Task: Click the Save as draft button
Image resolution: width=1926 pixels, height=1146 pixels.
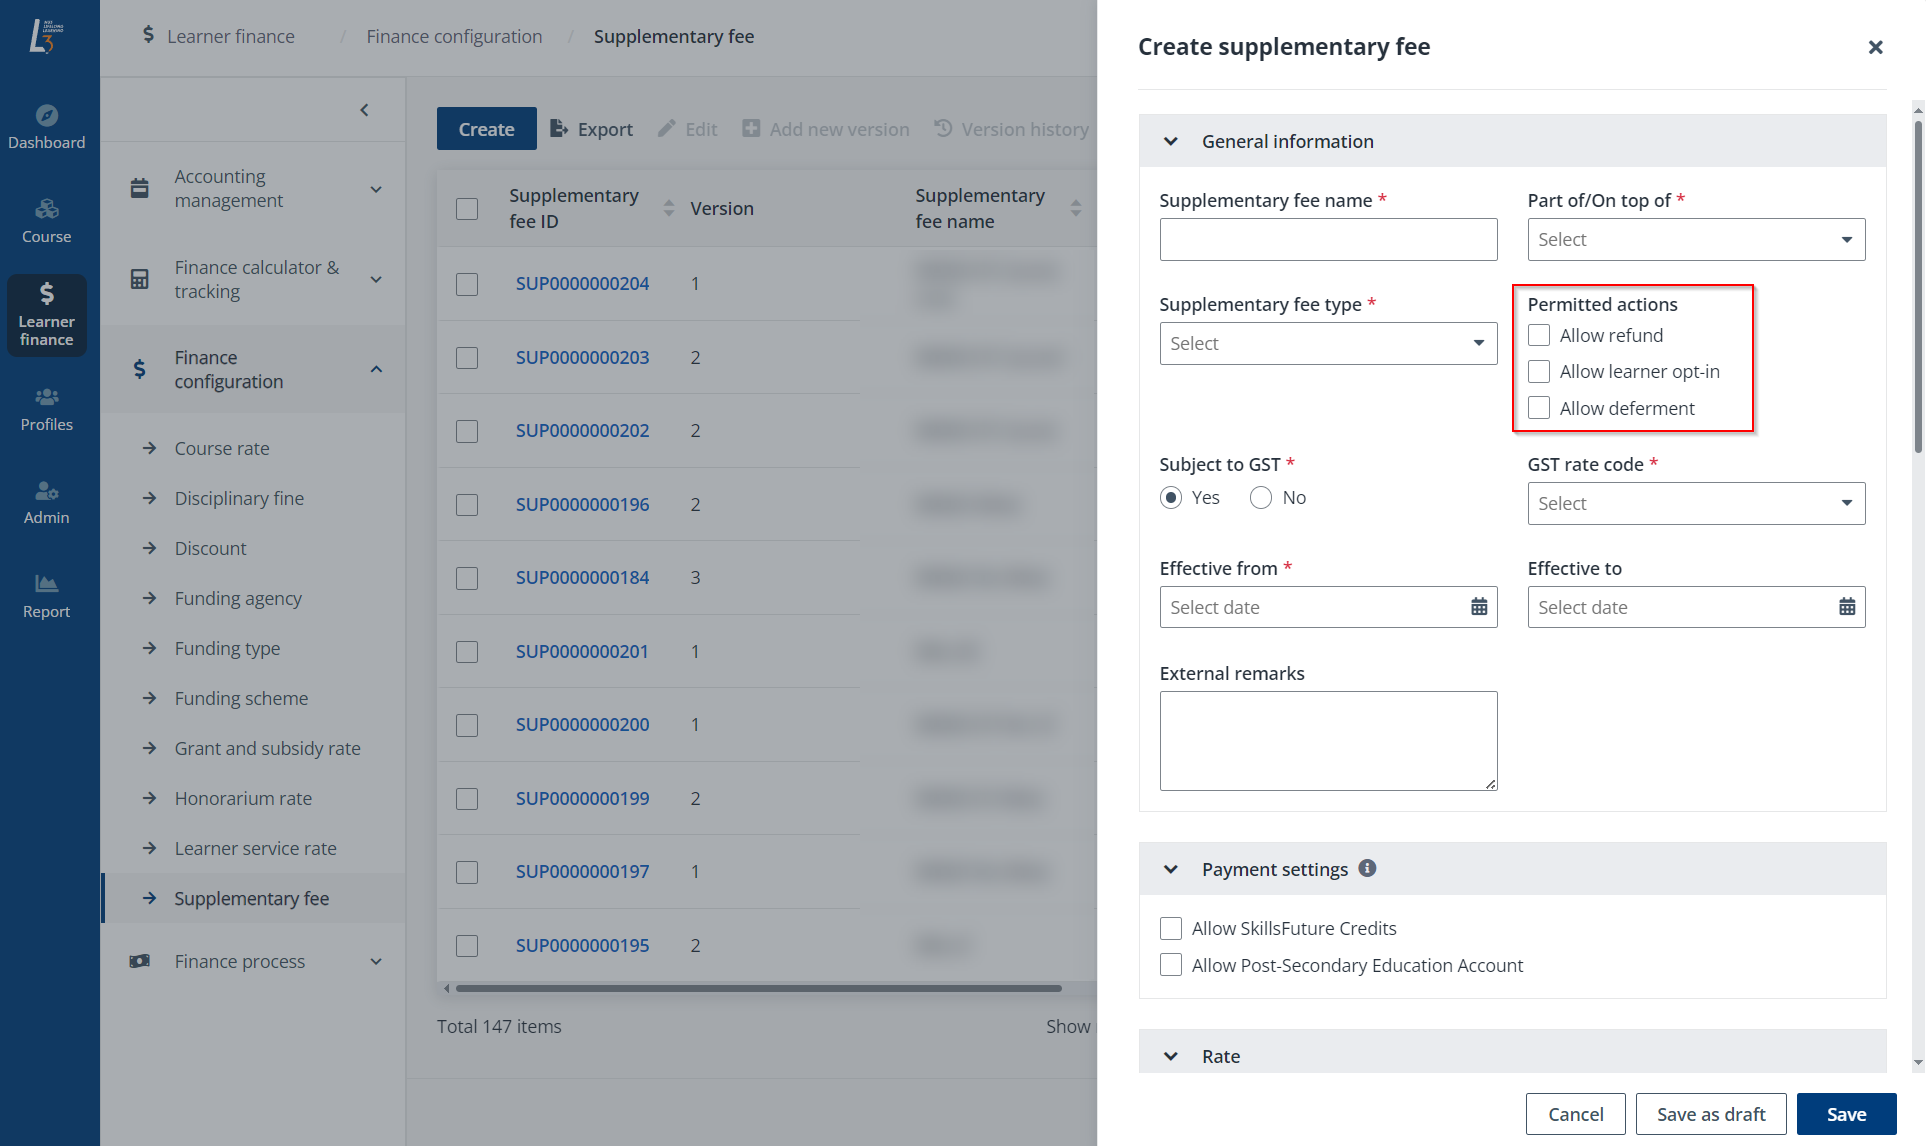Action: pyautogui.click(x=1711, y=1113)
